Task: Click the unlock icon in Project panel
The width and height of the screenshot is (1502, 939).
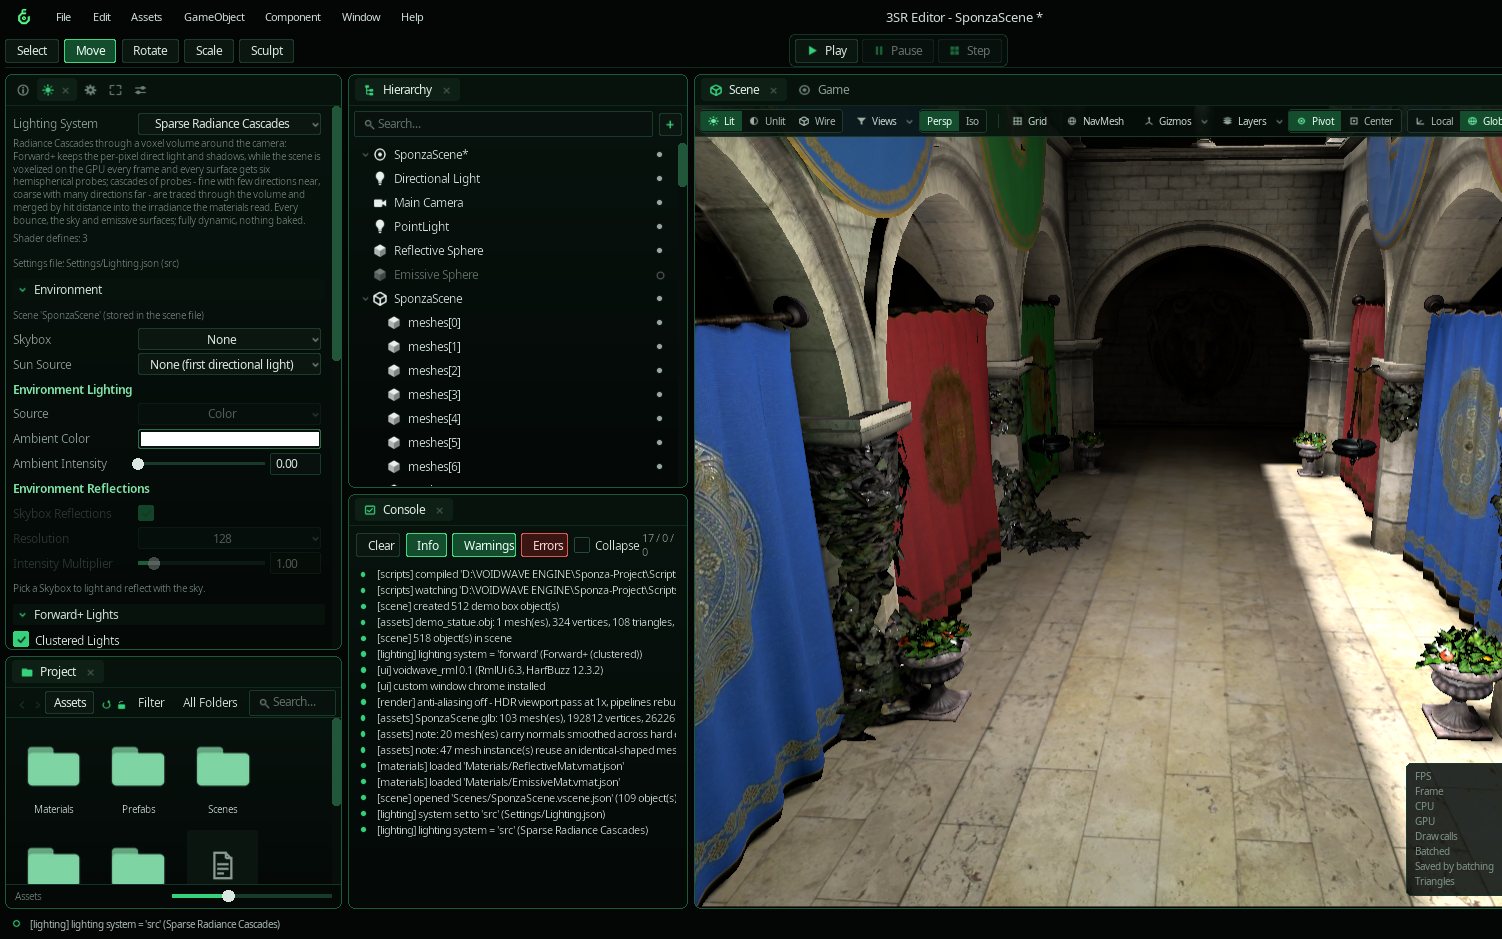Action: 121,704
